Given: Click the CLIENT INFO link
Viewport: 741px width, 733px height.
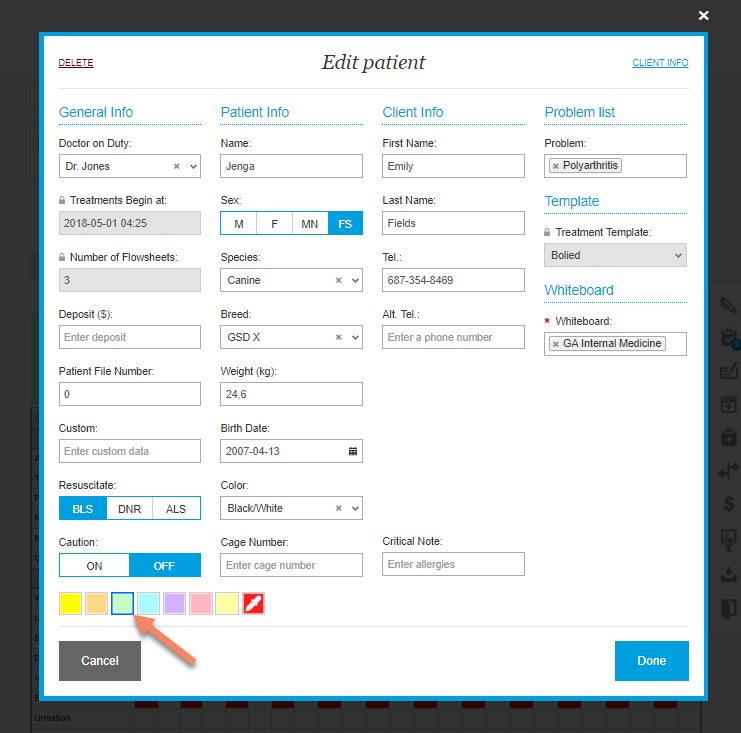Looking at the screenshot, I should (660, 63).
